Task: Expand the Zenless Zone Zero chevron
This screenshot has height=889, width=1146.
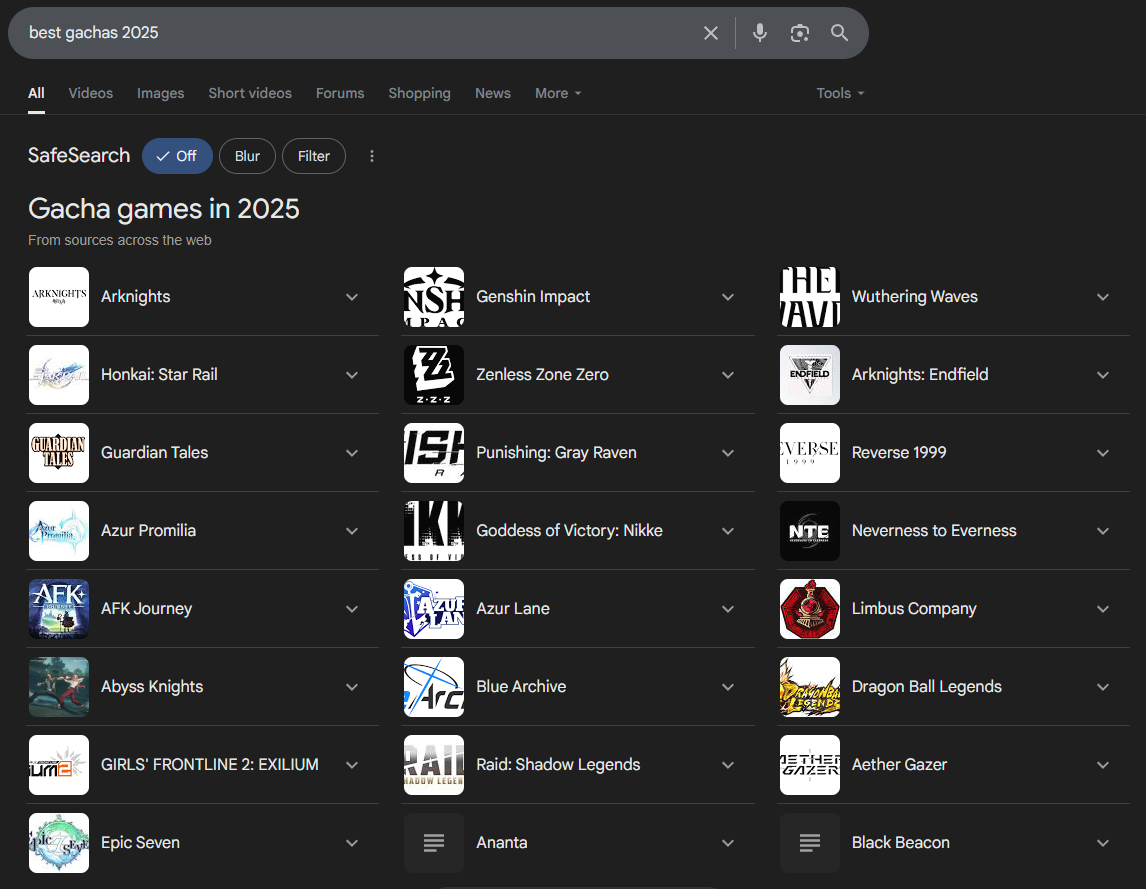Action: (x=728, y=375)
